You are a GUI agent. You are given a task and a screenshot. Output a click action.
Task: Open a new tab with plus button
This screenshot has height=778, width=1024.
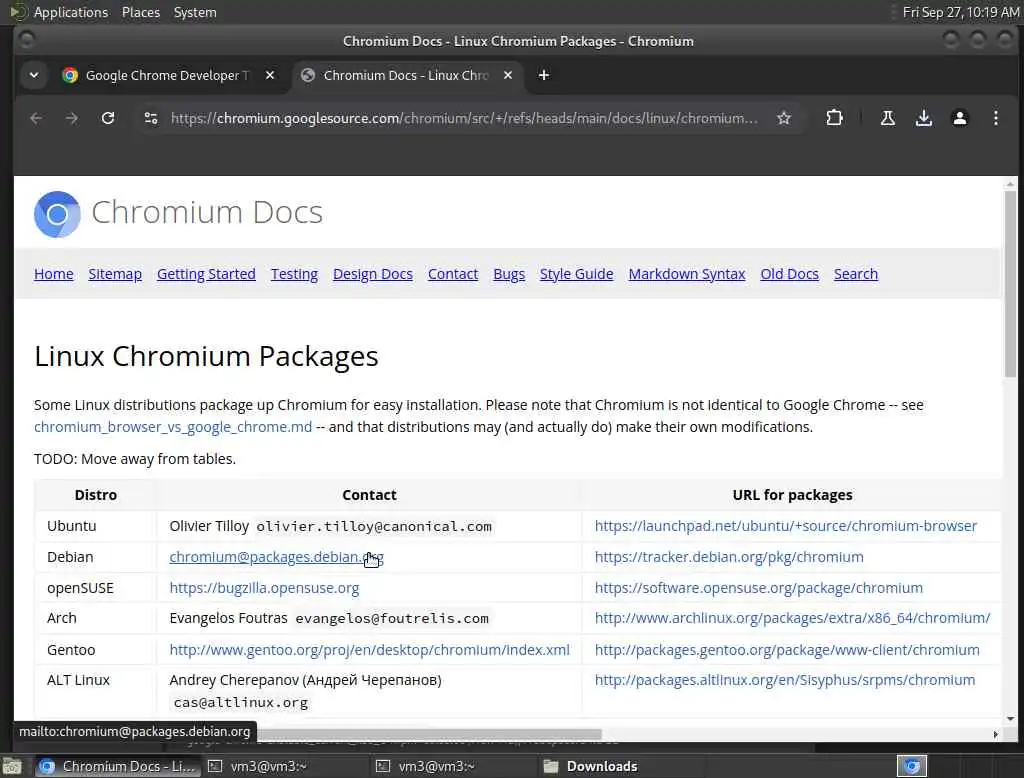[543, 75]
